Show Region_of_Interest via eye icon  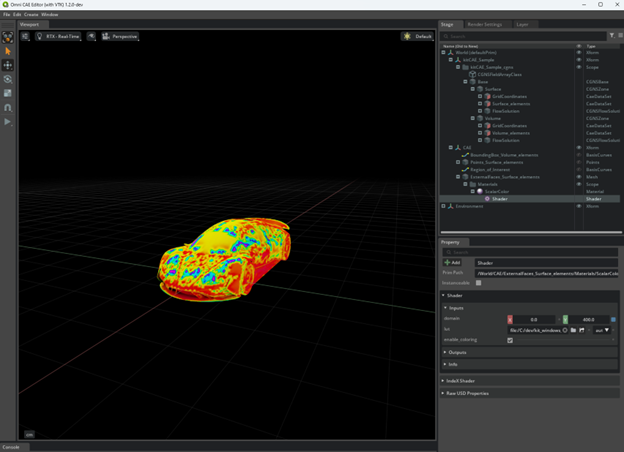click(x=579, y=170)
